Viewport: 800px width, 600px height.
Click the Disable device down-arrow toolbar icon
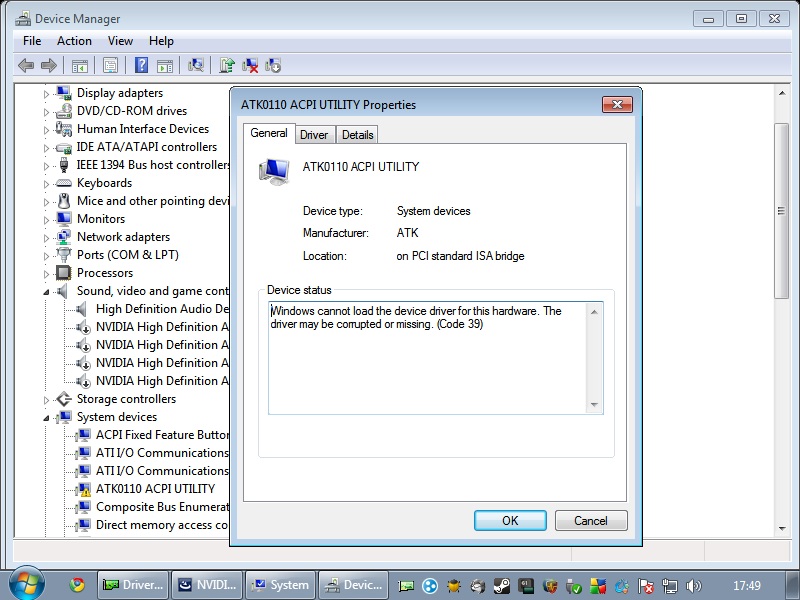[x=273, y=65]
